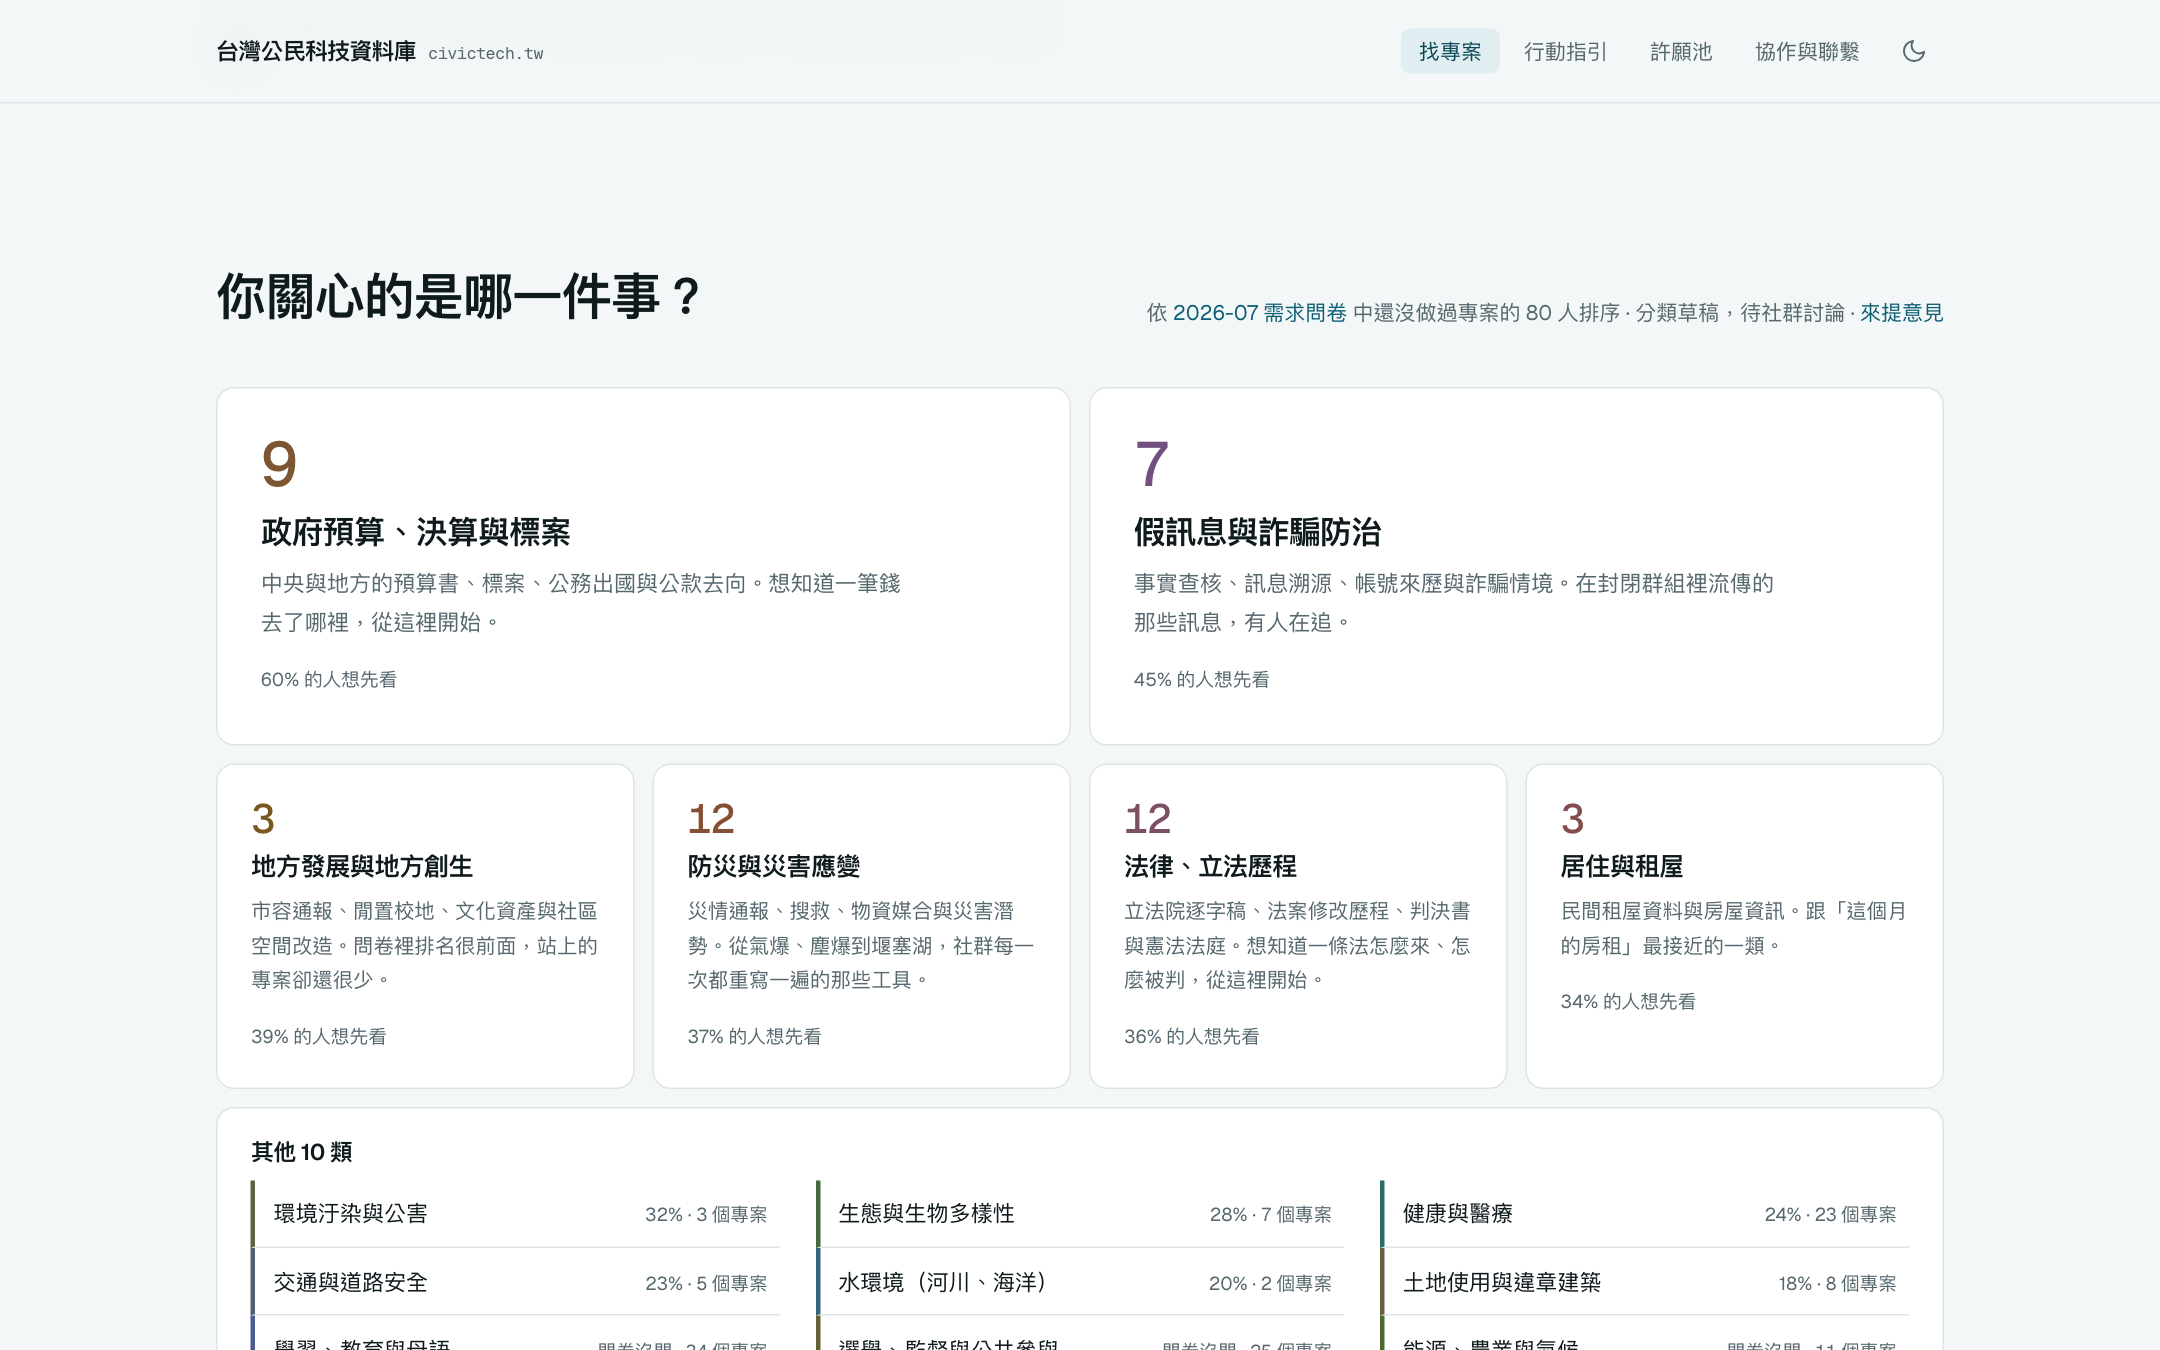Open the 居住與租屋 card
The height and width of the screenshot is (1350, 2160).
coord(1734,926)
